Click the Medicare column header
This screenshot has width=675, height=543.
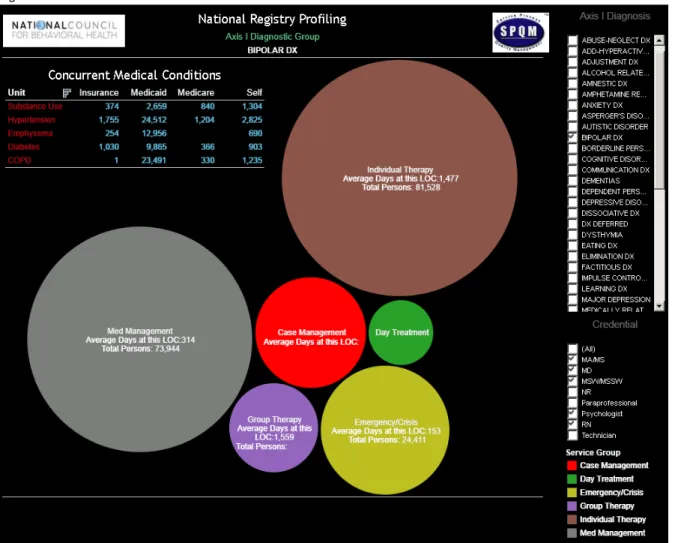(x=196, y=93)
